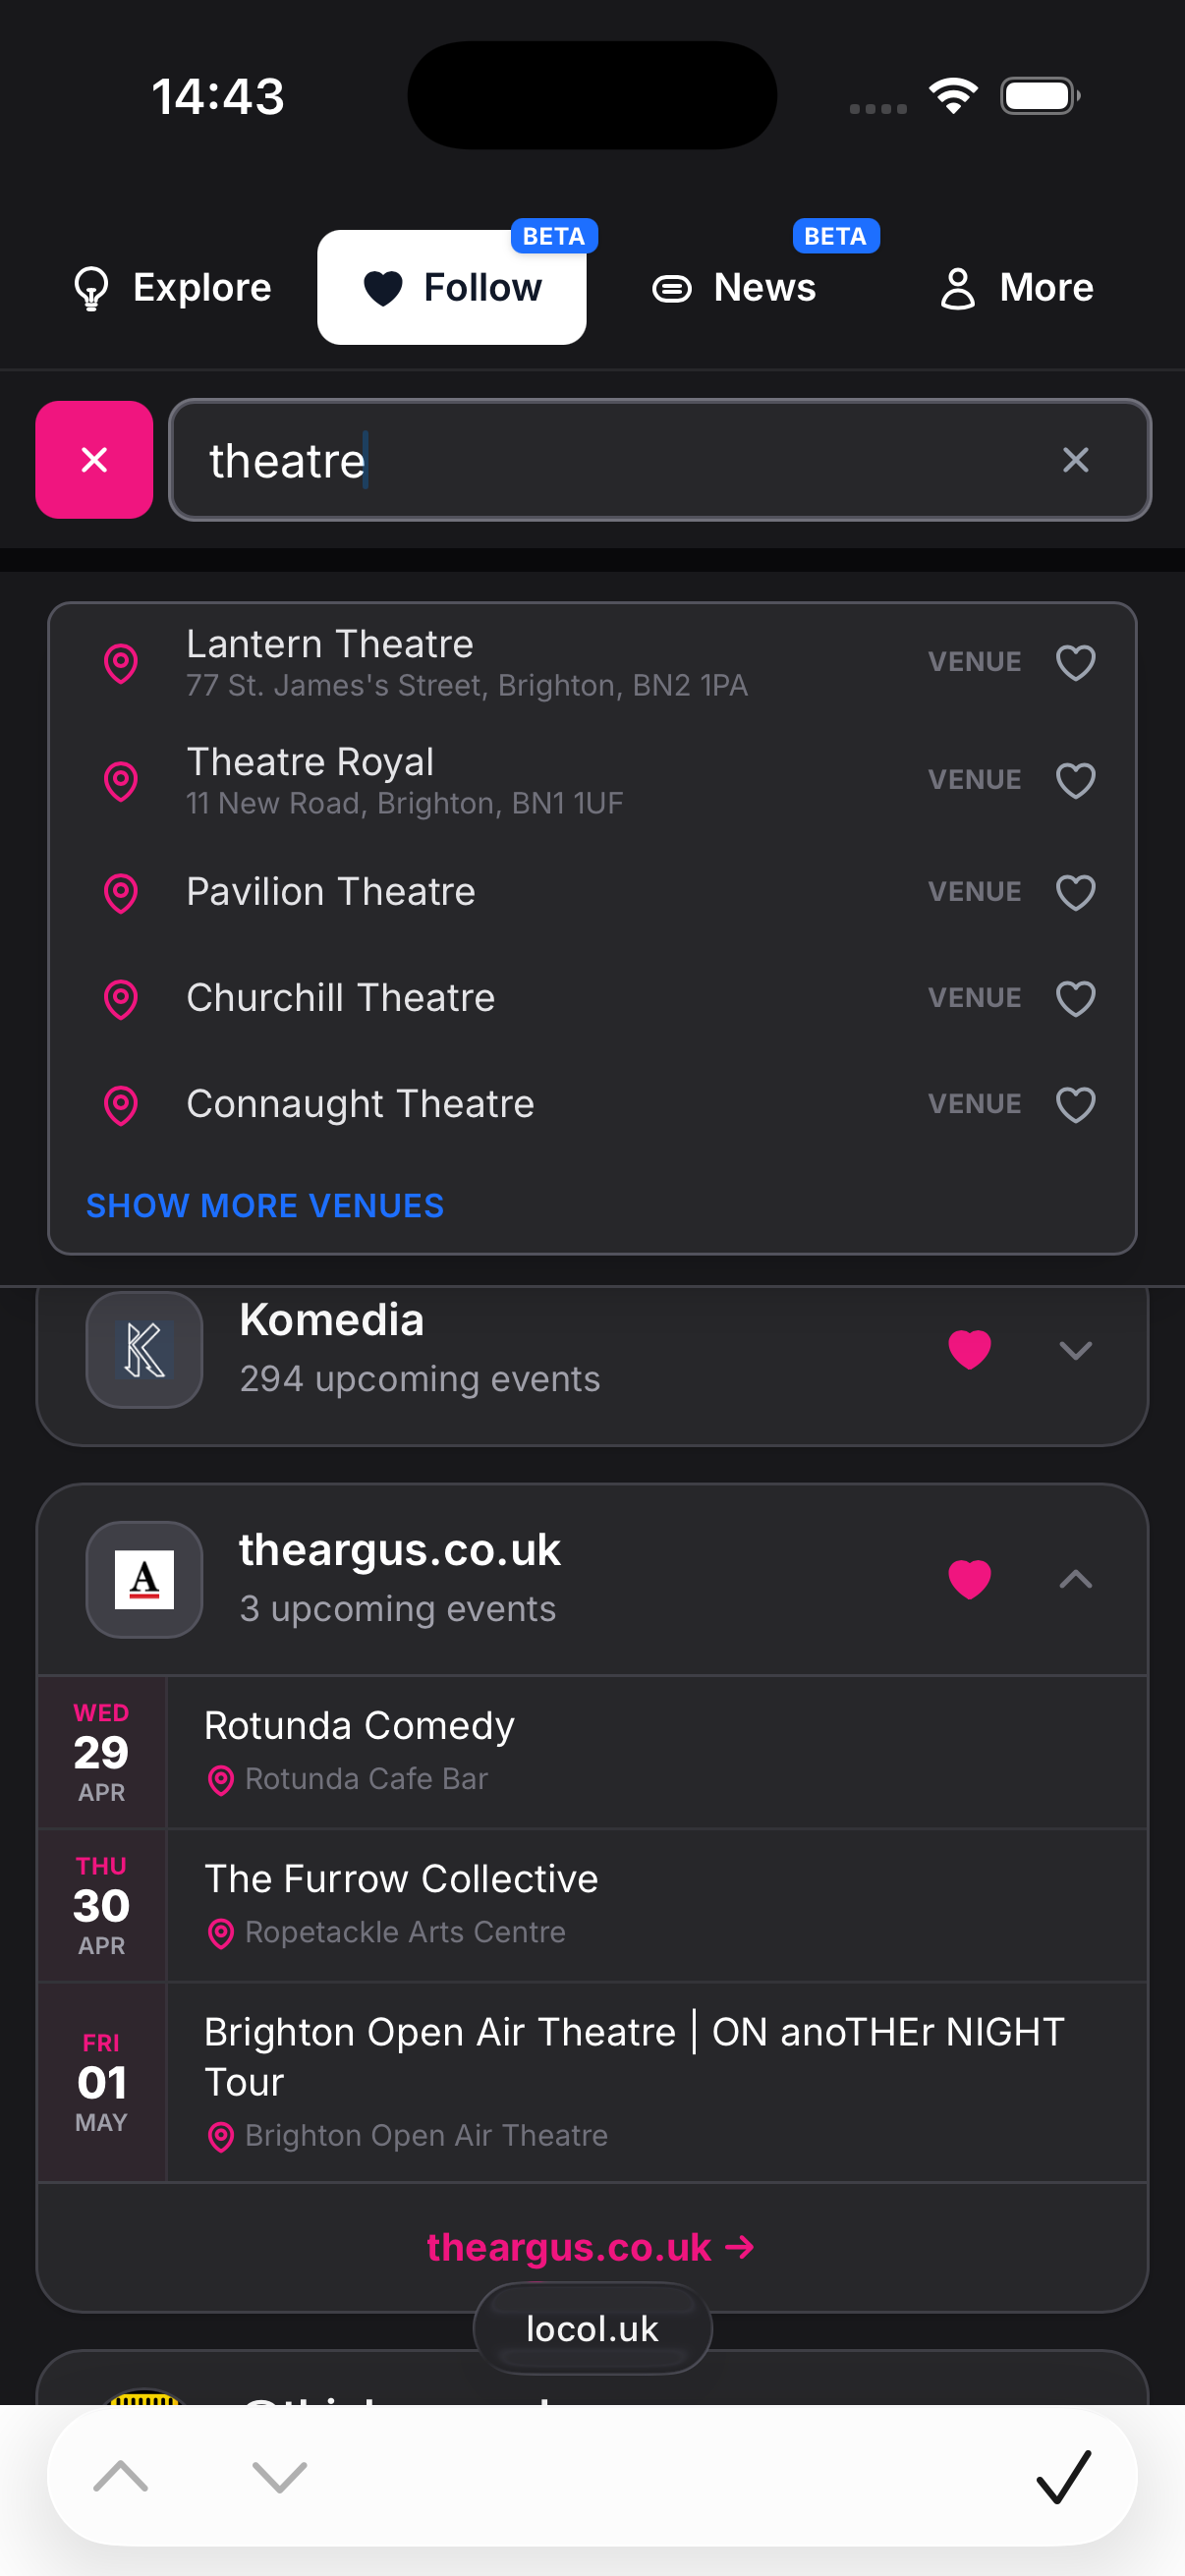
Task: Go to previous field with keyboard up arrow
Action: pyautogui.click(x=121, y=2476)
